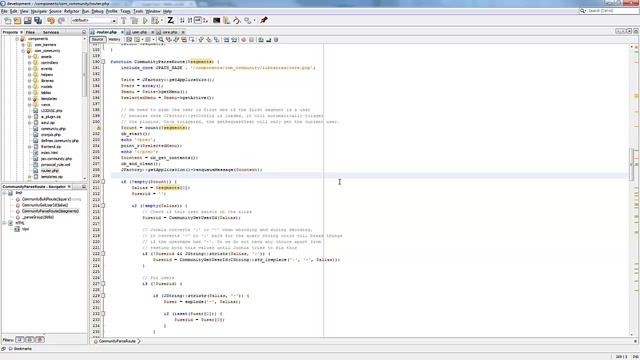Click the red Start Macro Recording icon
640x360 pixels.
(x=243, y=40)
